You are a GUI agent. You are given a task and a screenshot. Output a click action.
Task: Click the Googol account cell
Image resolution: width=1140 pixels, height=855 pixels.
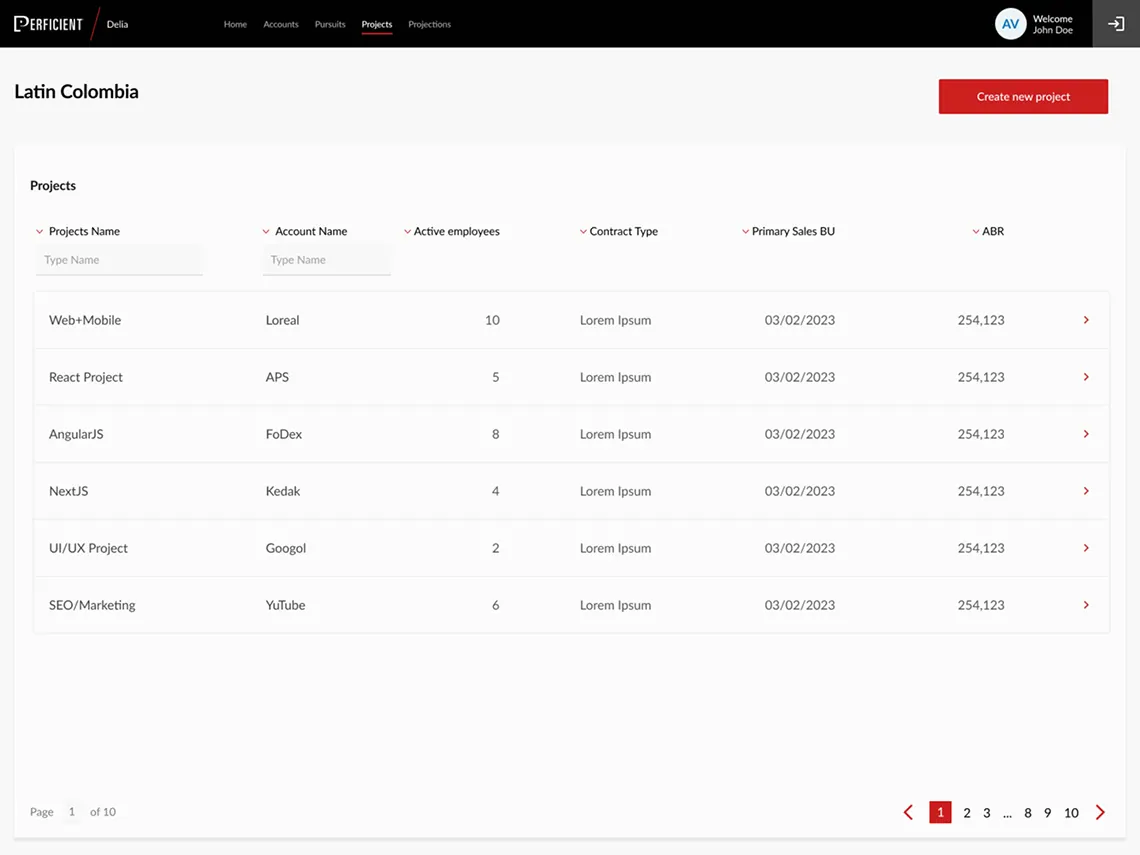[x=286, y=548]
